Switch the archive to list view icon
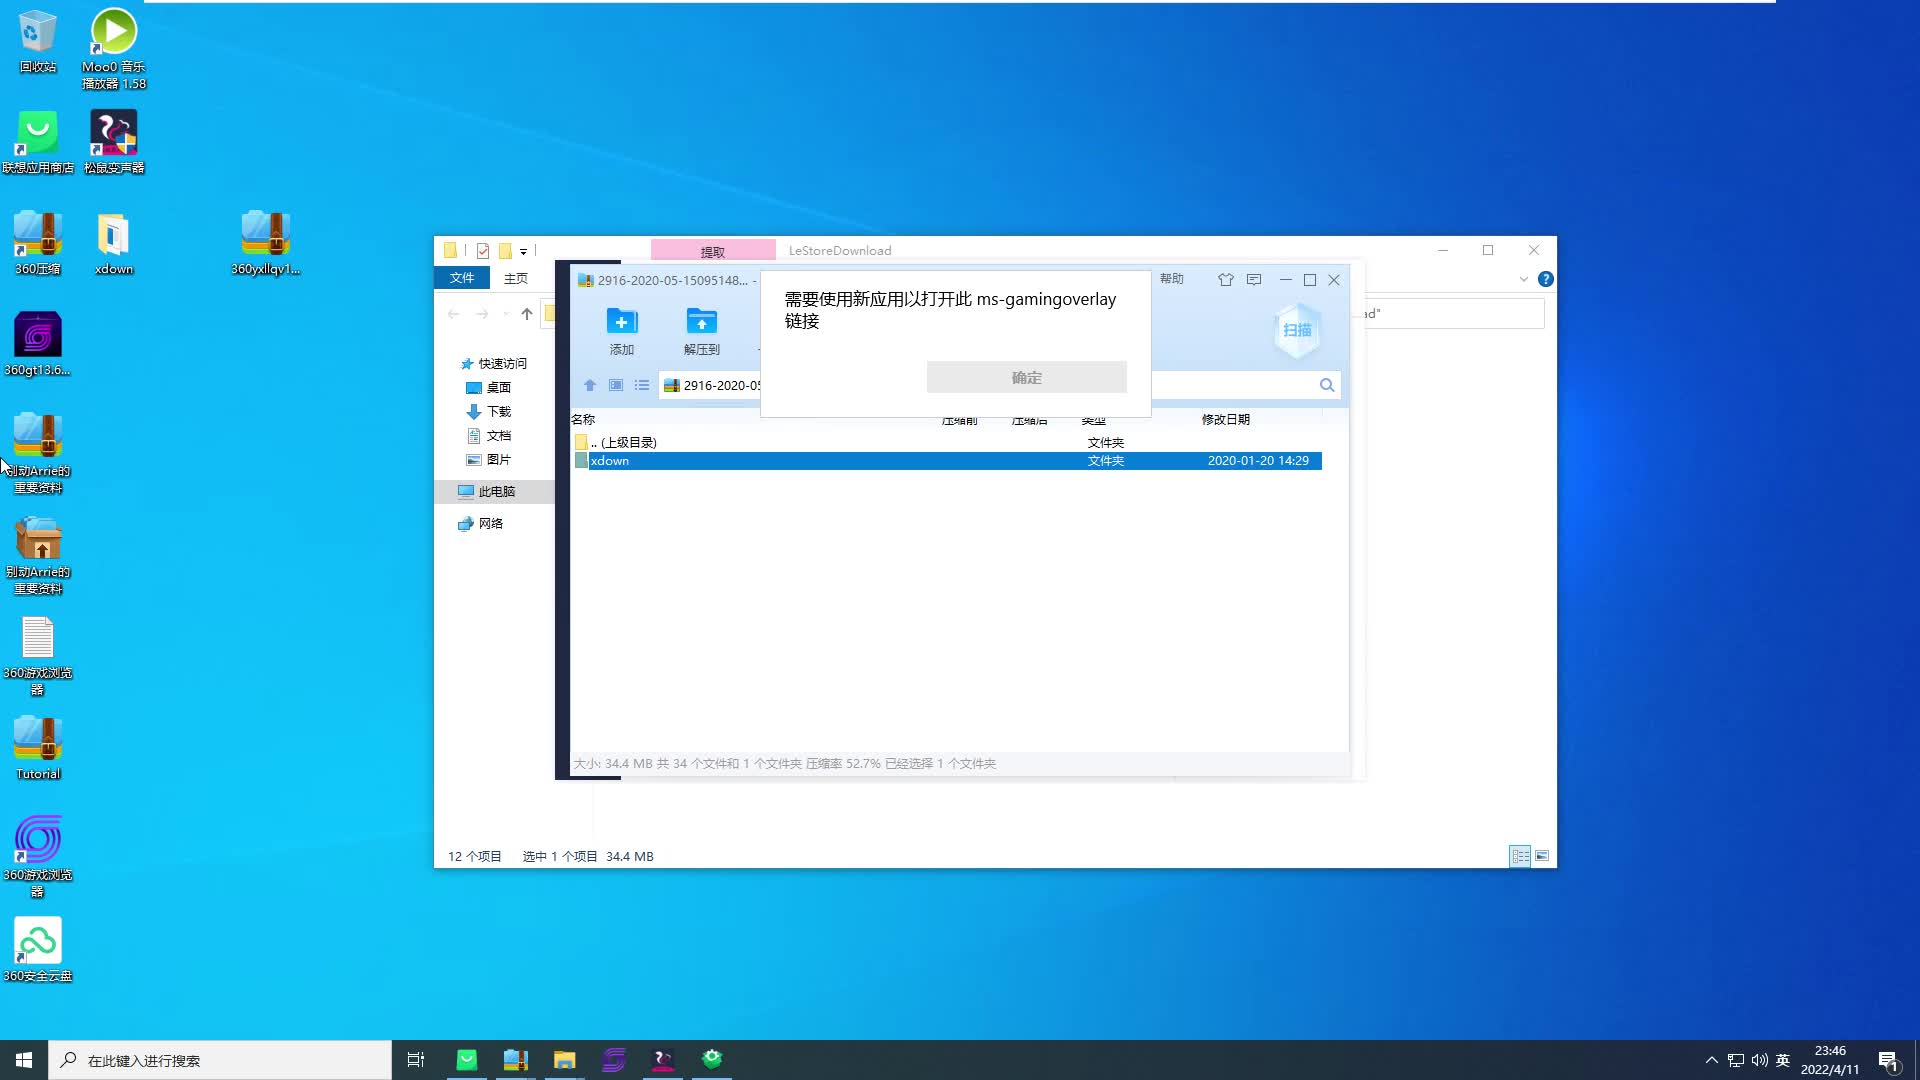 [642, 385]
